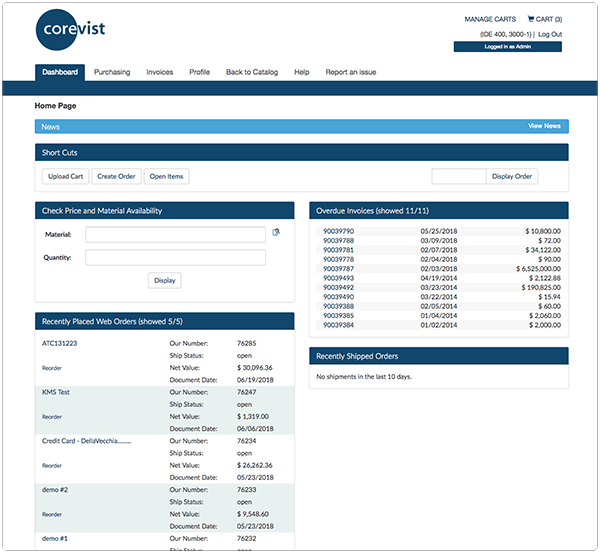
Task: Open web order demo #2
Action: click(x=55, y=490)
